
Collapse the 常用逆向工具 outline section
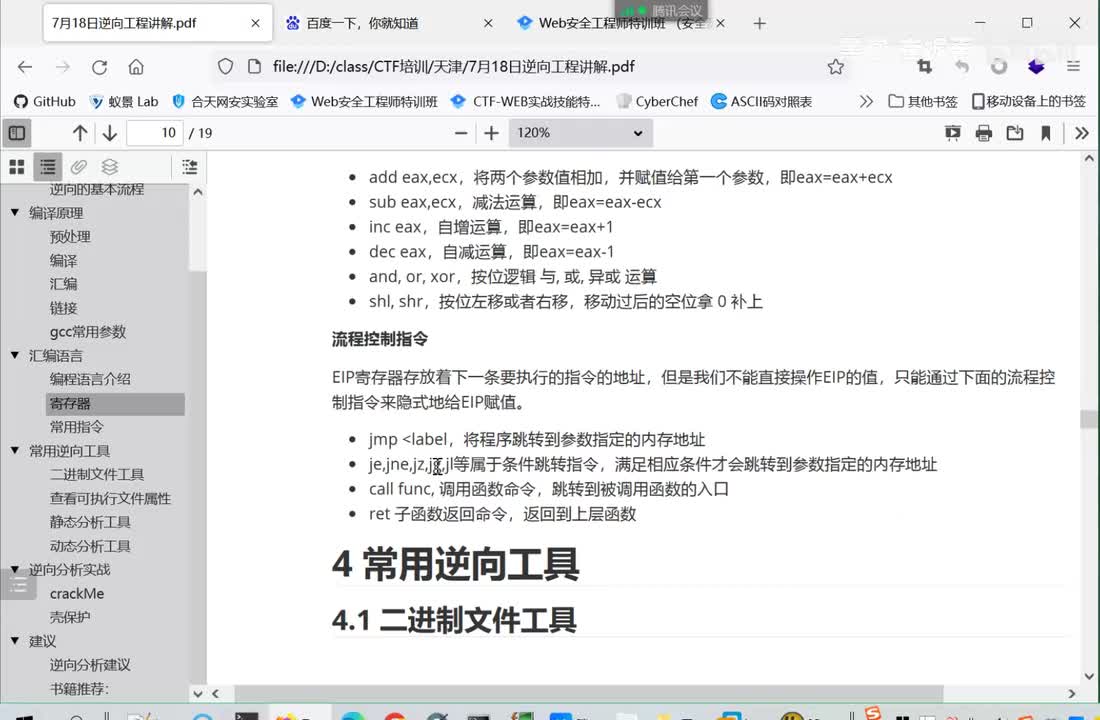[x=15, y=450]
